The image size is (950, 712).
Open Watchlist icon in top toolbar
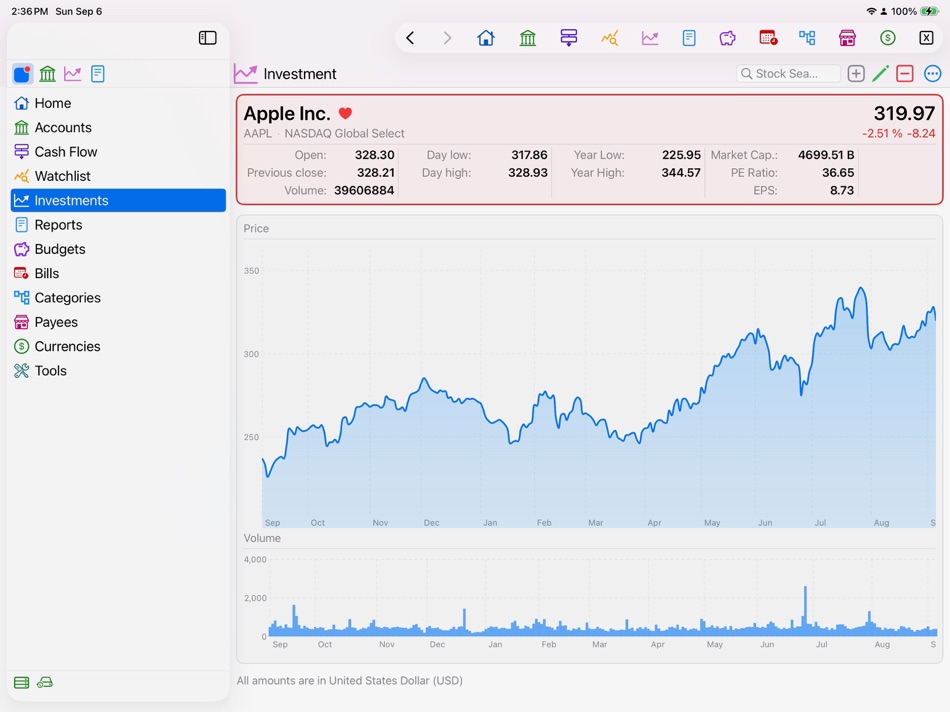(610, 38)
